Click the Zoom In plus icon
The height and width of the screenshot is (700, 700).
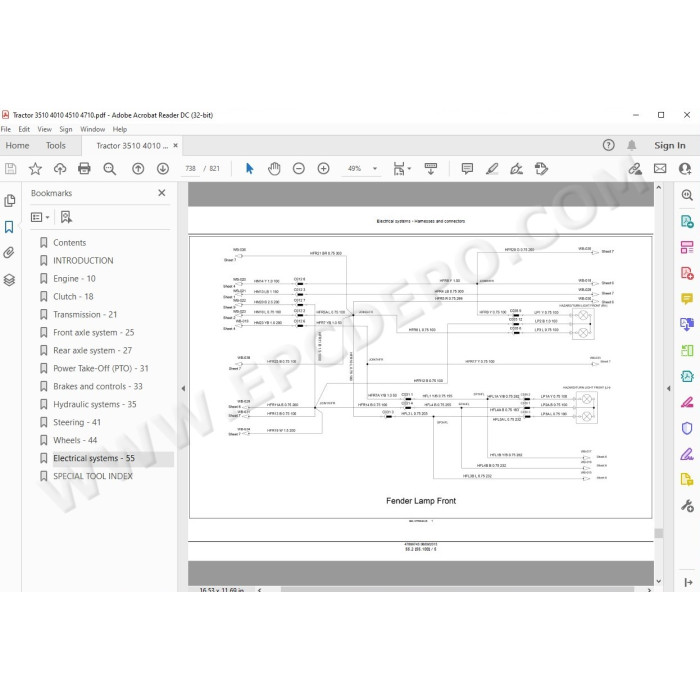click(x=323, y=168)
